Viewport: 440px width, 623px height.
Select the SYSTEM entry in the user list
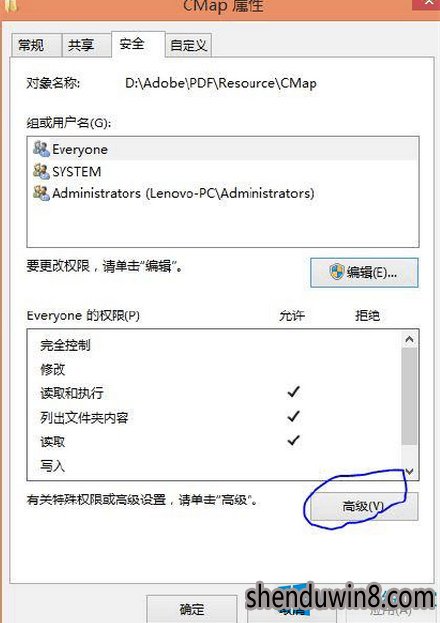pyautogui.click(x=223, y=171)
